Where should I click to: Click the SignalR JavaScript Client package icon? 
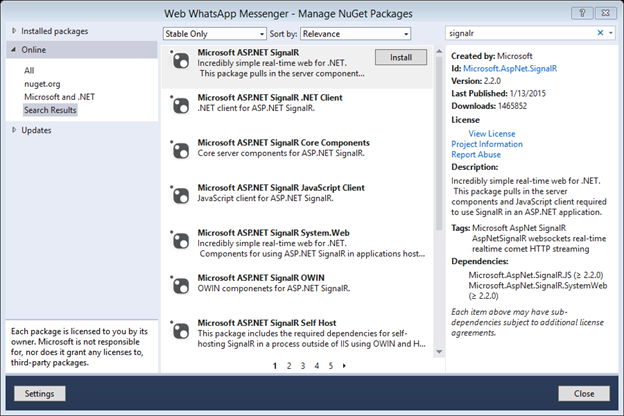(x=181, y=196)
